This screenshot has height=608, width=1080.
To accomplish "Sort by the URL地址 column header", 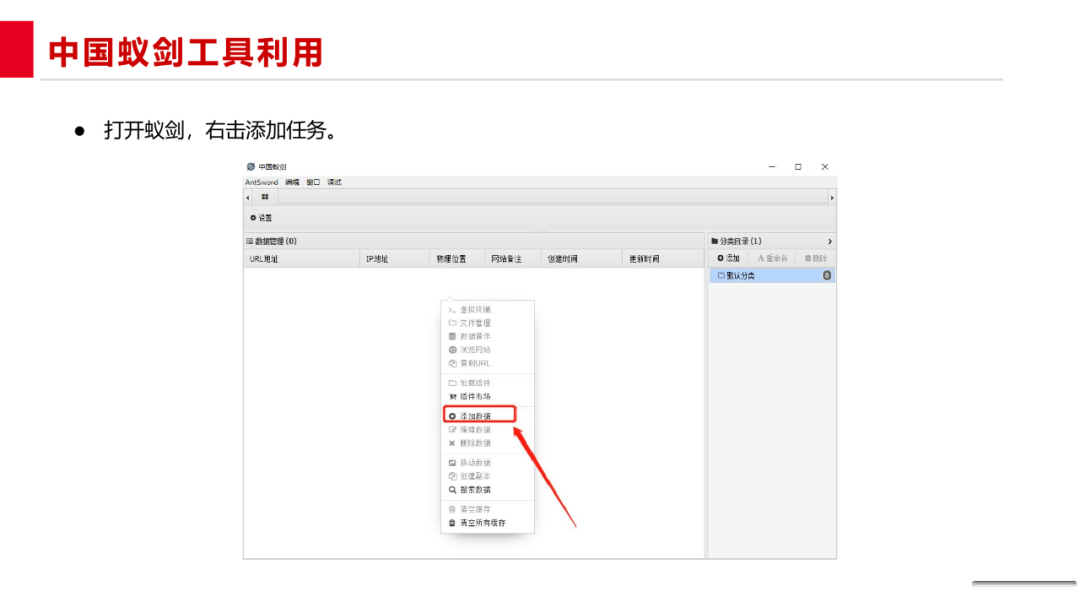I will [302, 259].
